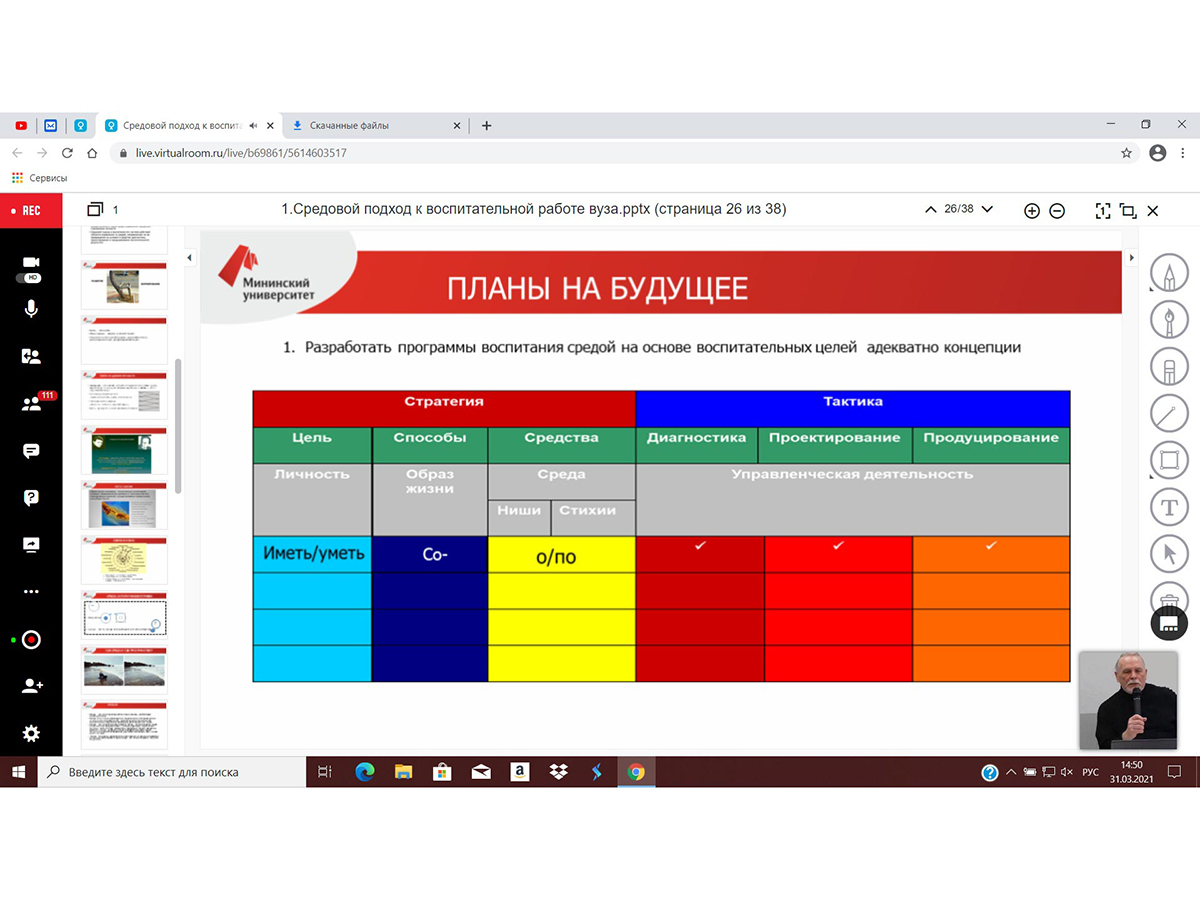The width and height of the screenshot is (1200, 900).
Task: Click the round record button in sidebar
Action: click(x=31, y=640)
